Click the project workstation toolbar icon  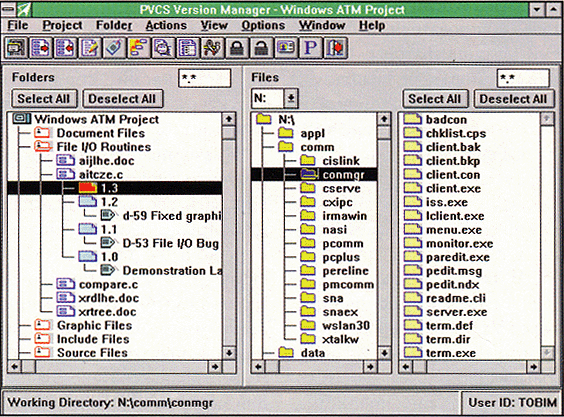[x=16, y=48]
